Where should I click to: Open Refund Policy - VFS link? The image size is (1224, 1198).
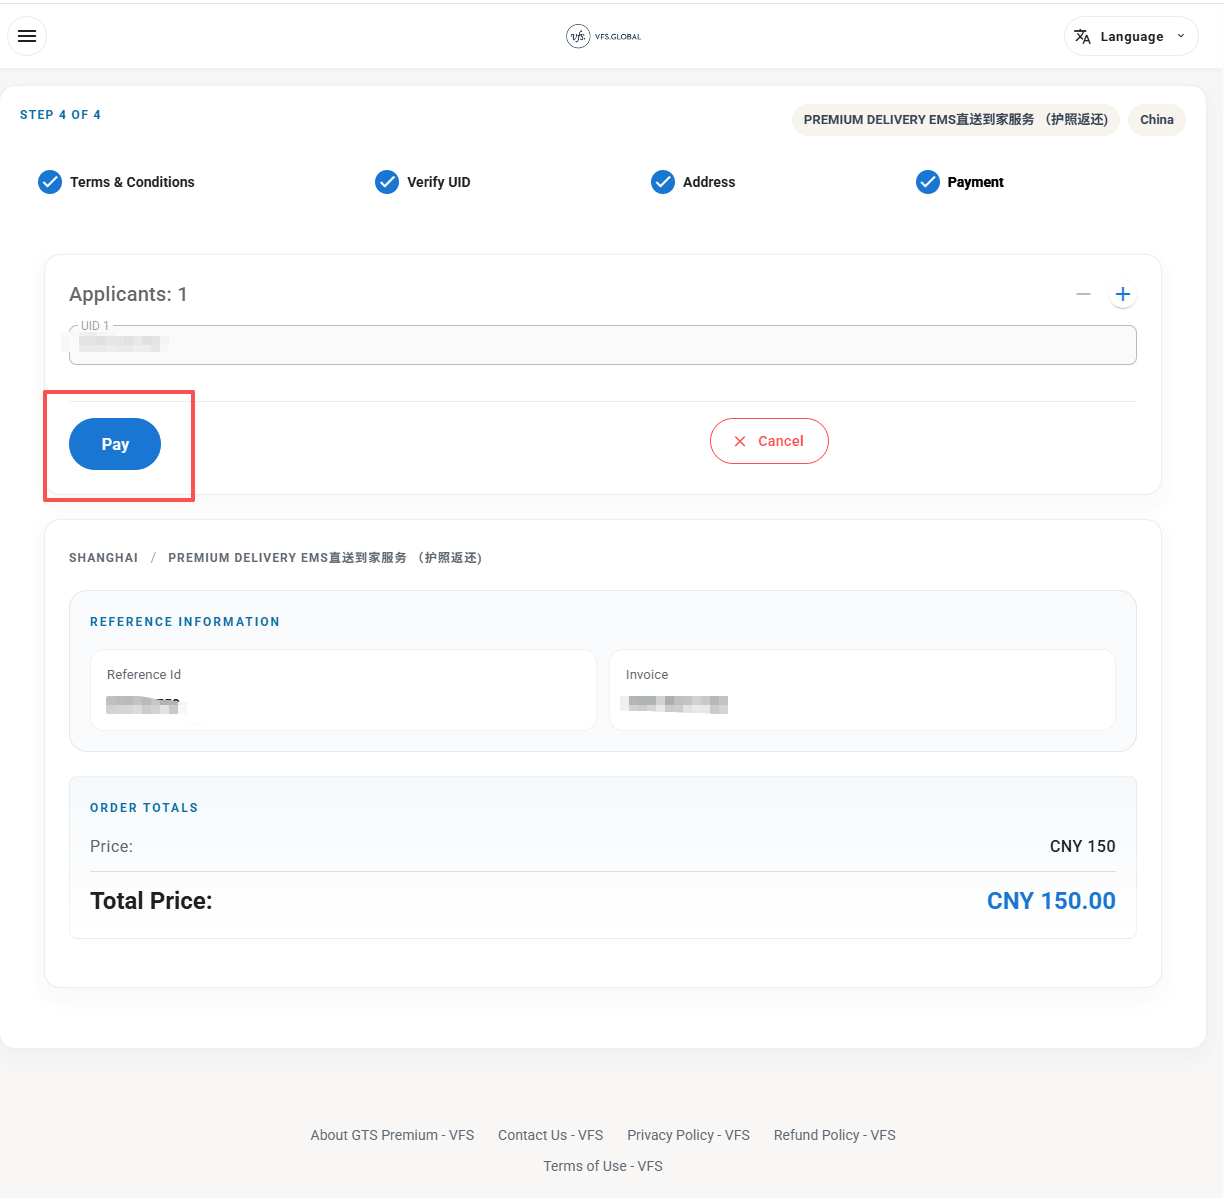pos(835,1135)
